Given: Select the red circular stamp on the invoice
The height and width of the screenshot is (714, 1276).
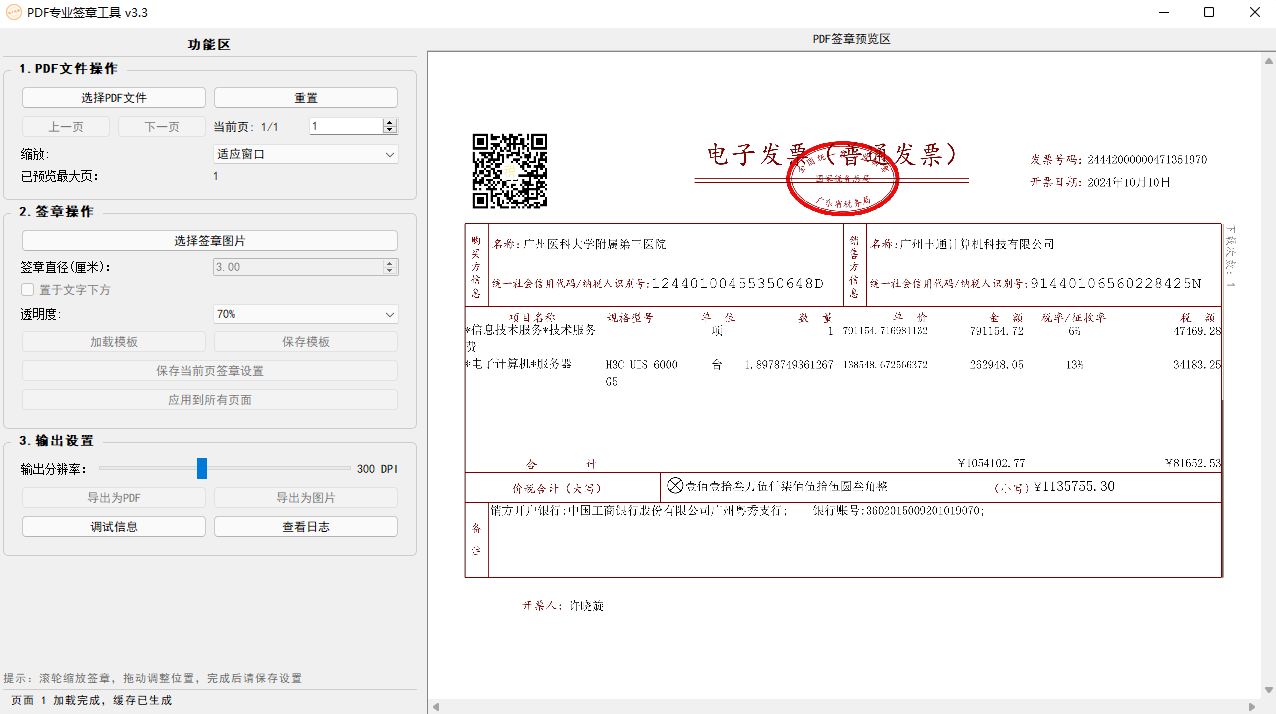Looking at the screenshot, I should point(843,180).
